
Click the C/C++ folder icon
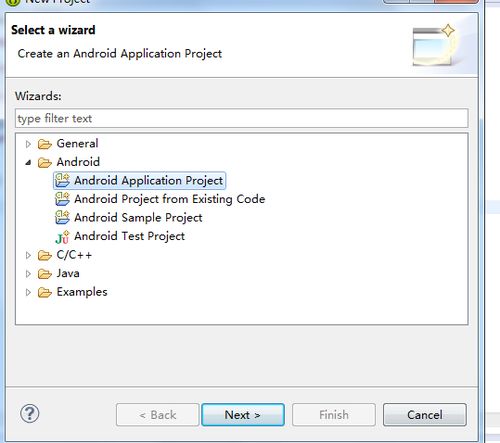(45, 255)
